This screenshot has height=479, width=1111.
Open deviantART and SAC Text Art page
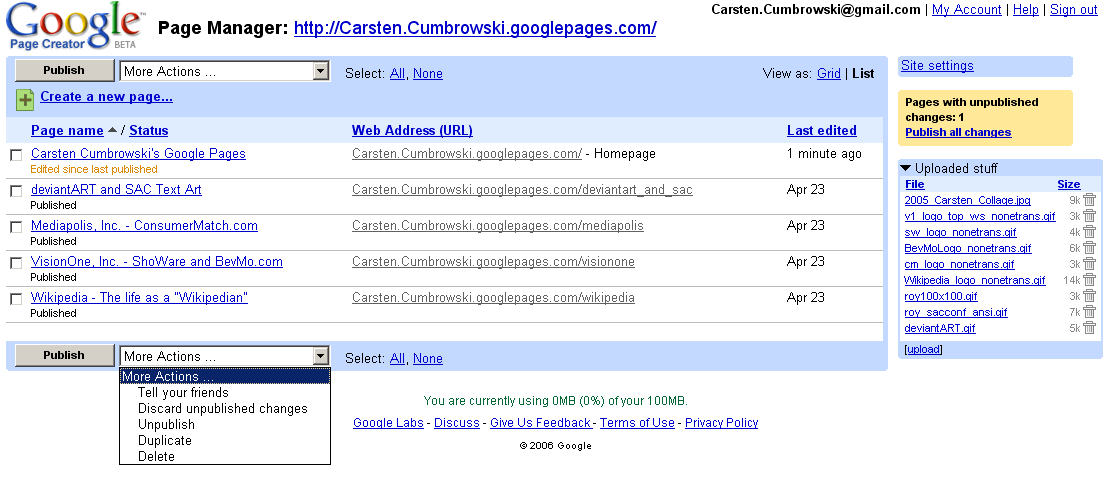(116, 190)
